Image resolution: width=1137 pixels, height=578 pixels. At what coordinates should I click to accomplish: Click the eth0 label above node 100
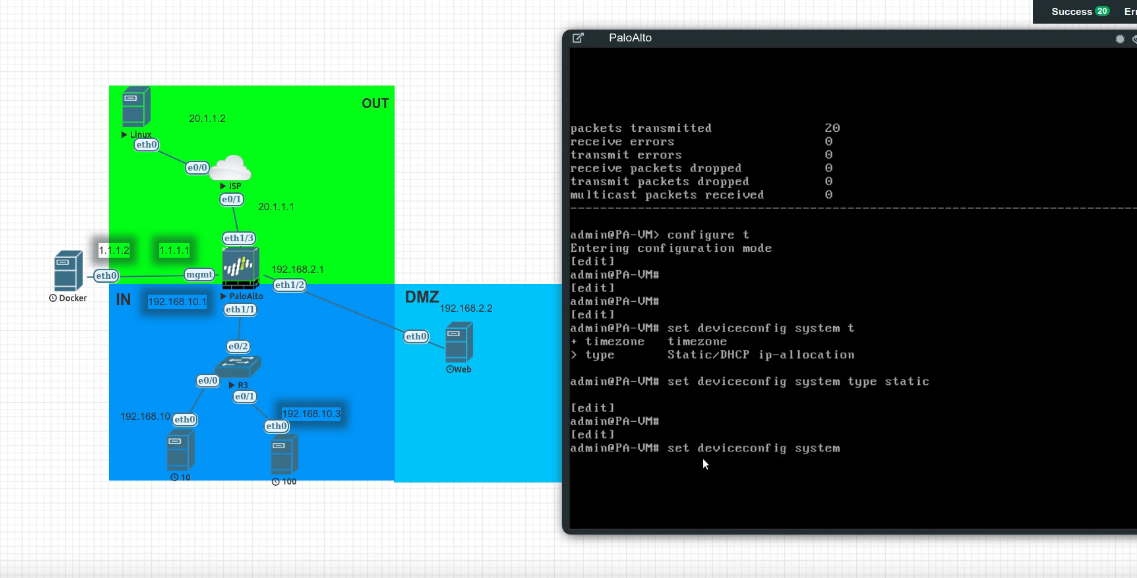(276, 426)
